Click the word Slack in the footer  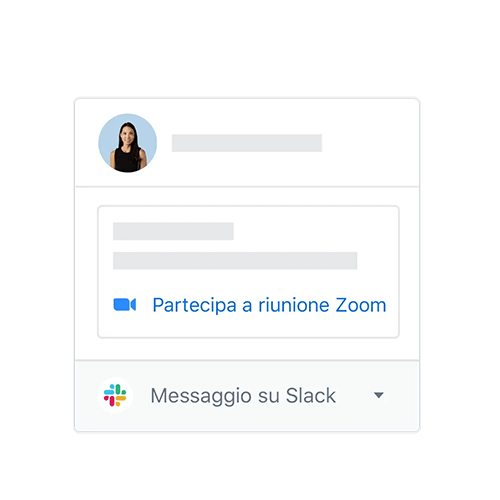(x=311, y=396)
